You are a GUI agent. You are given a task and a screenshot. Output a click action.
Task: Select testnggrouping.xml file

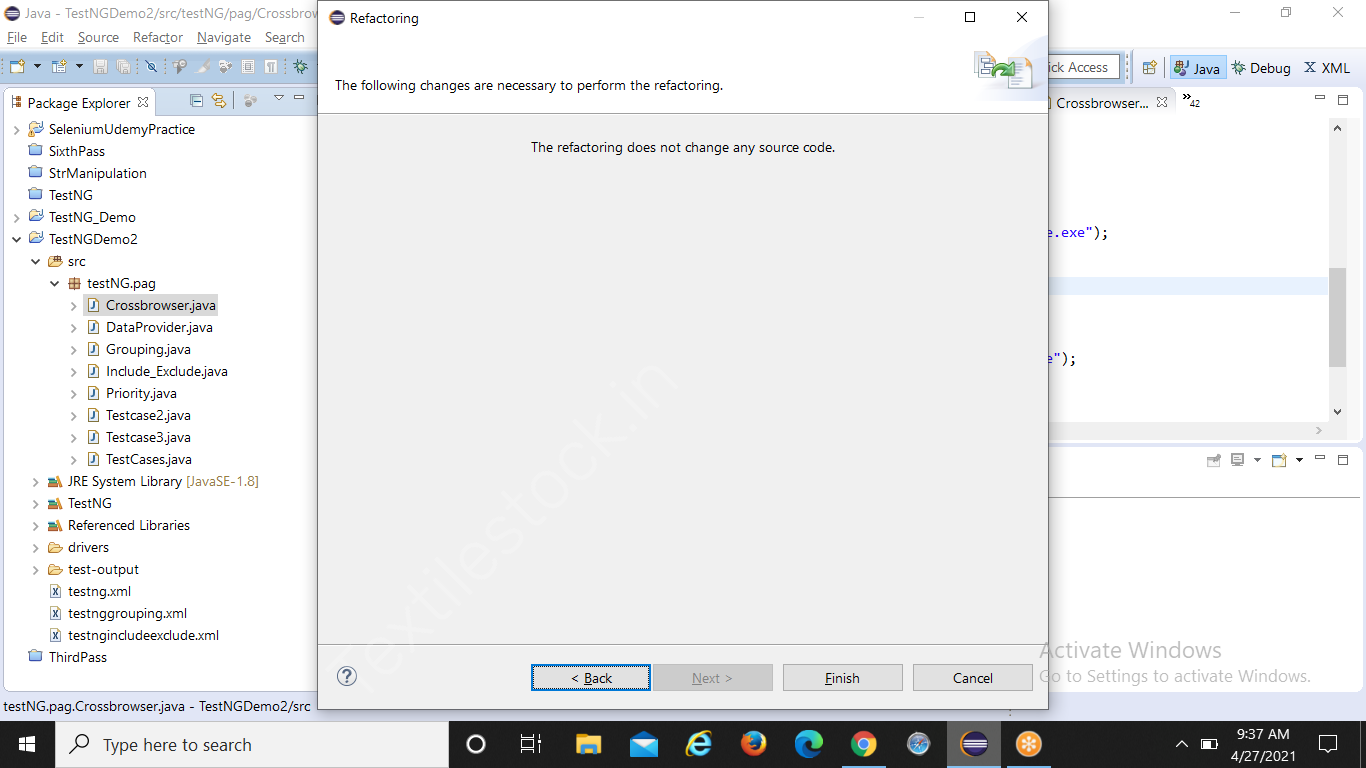pos(118,614)
